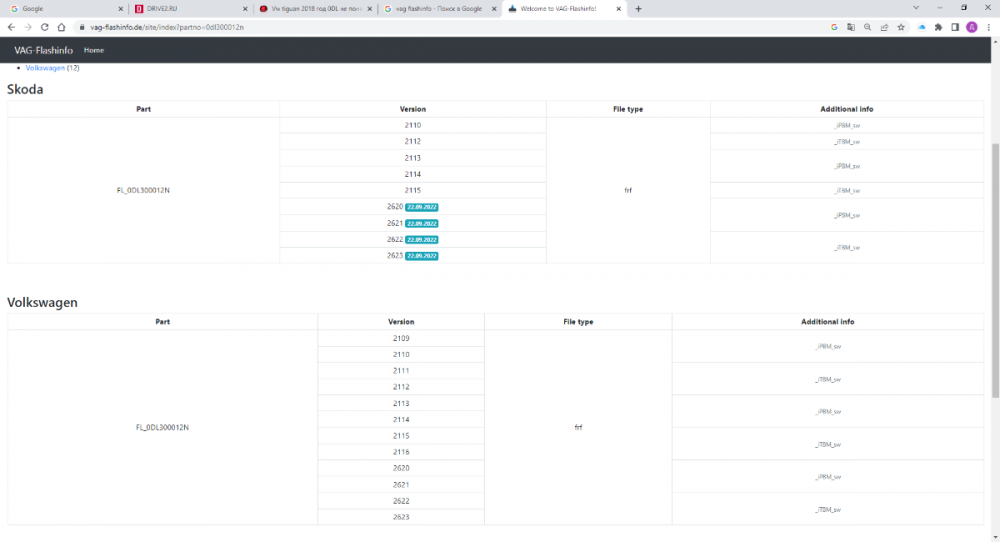Click date badge beside Skoda version 2623
This screenshot has height=542, width=1000.
422,256
